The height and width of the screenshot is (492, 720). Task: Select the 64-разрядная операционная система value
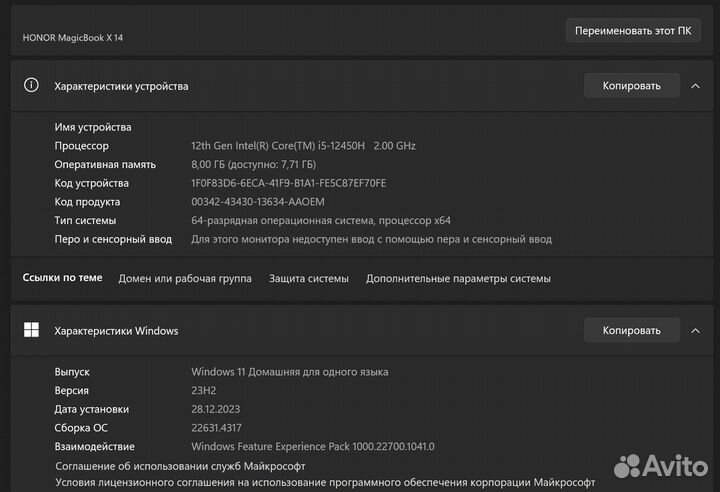321,221
